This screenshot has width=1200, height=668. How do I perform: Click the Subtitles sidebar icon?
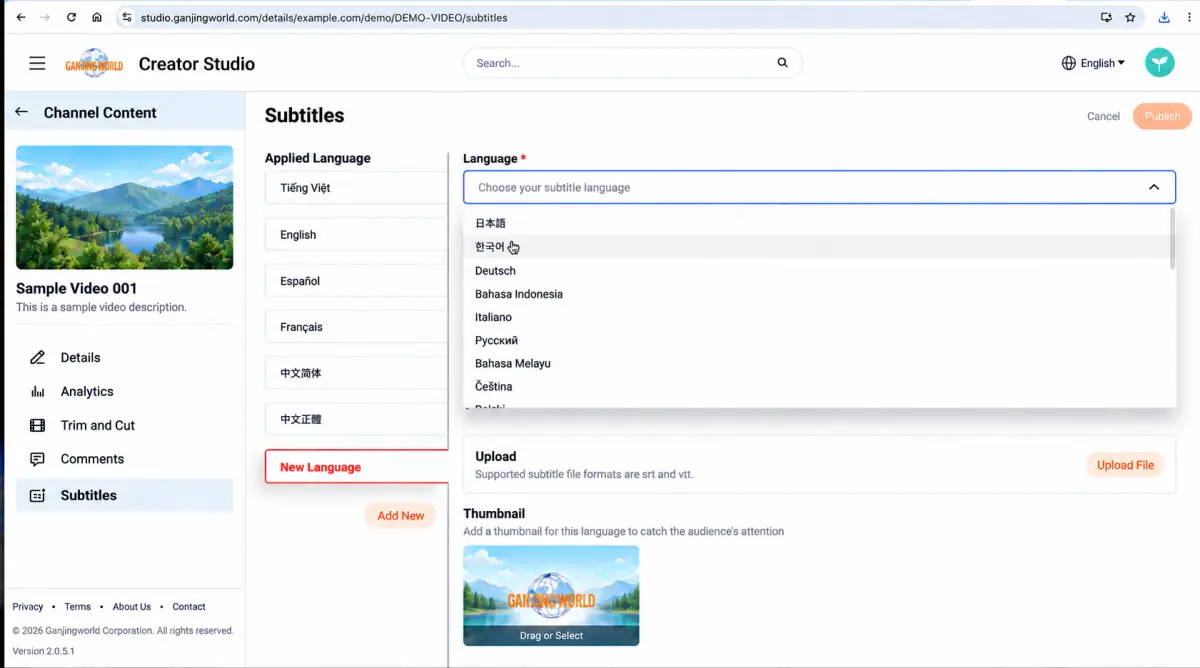(38, 495)
